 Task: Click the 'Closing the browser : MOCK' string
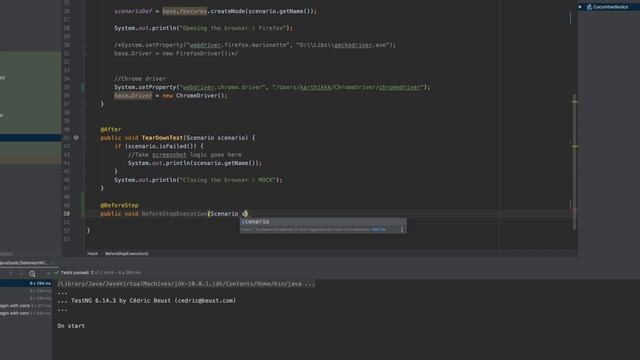pyautogui.click(x=228, y=180)
